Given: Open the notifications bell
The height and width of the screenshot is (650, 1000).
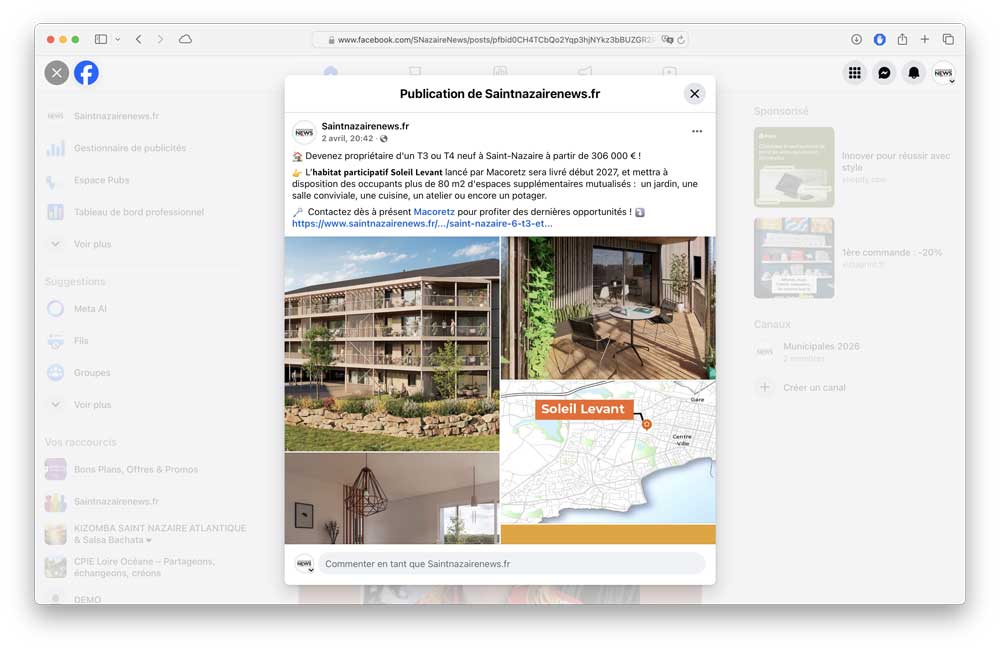Looking at the screenshot, I should coord(913,73).
